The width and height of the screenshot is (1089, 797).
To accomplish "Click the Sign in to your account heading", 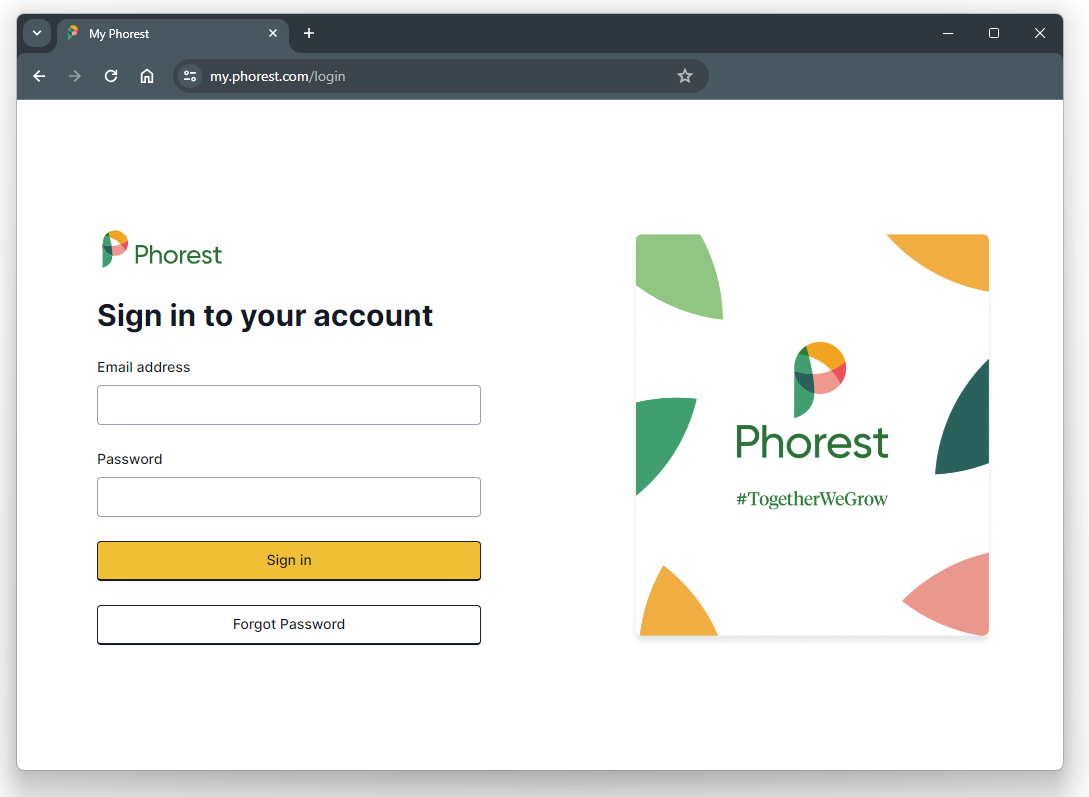I will 265,316.
